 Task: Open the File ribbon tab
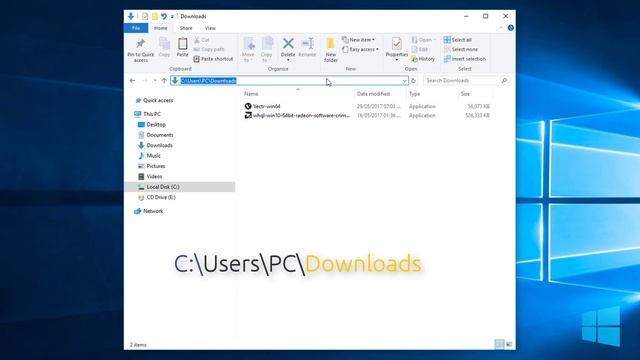click(136, 28)
